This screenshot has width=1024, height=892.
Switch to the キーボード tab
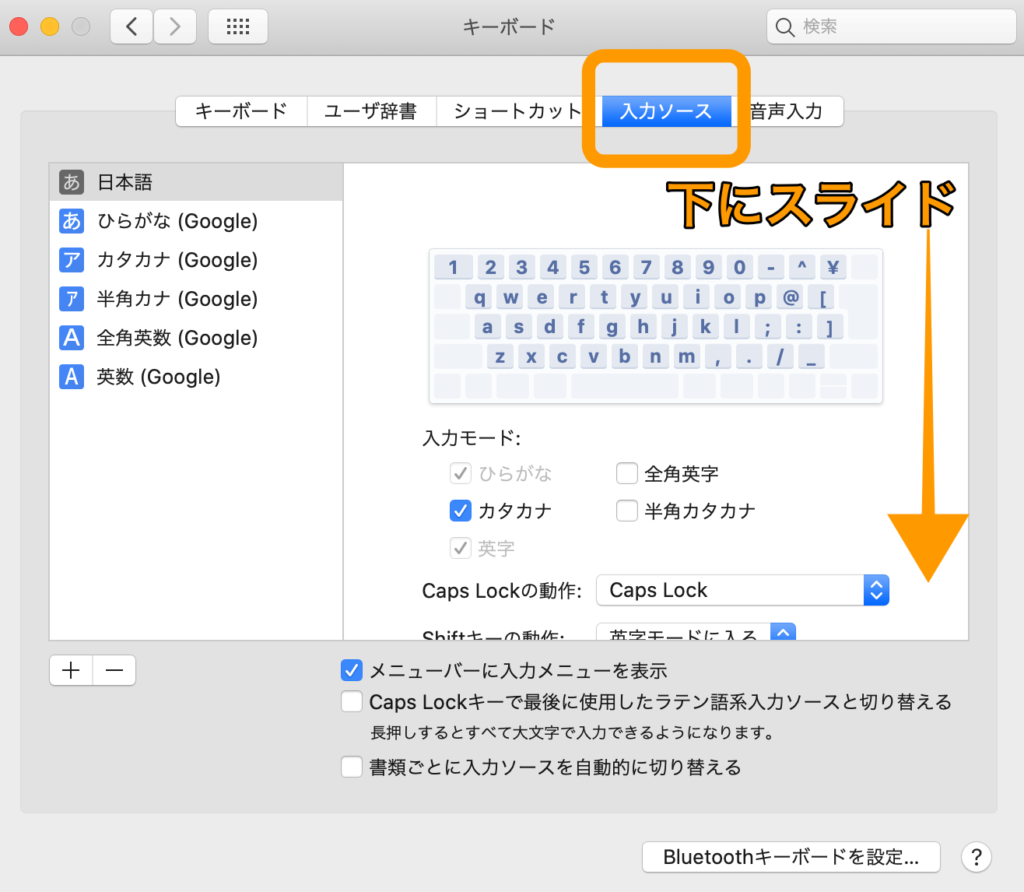(242, 111)
